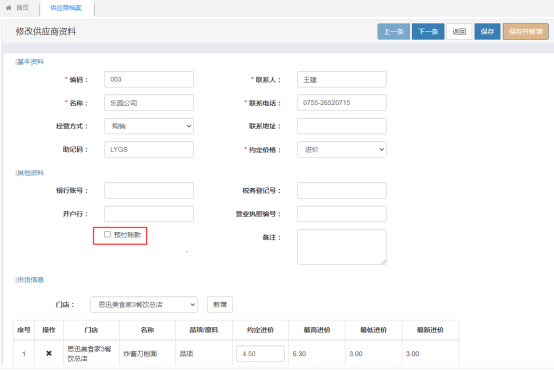The image size is (554, 370).
Task: Click the 基本资料 section heading
Action: point(30,62)
